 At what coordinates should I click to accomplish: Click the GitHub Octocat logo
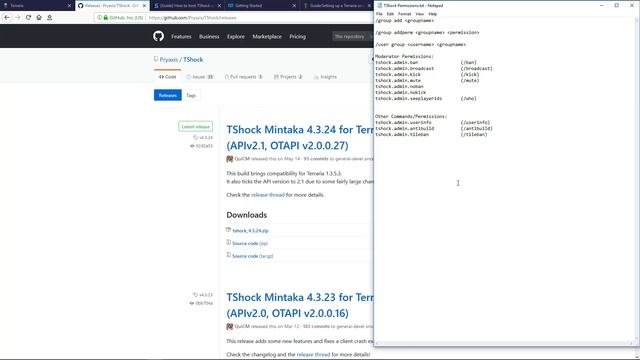coord(158,36)
